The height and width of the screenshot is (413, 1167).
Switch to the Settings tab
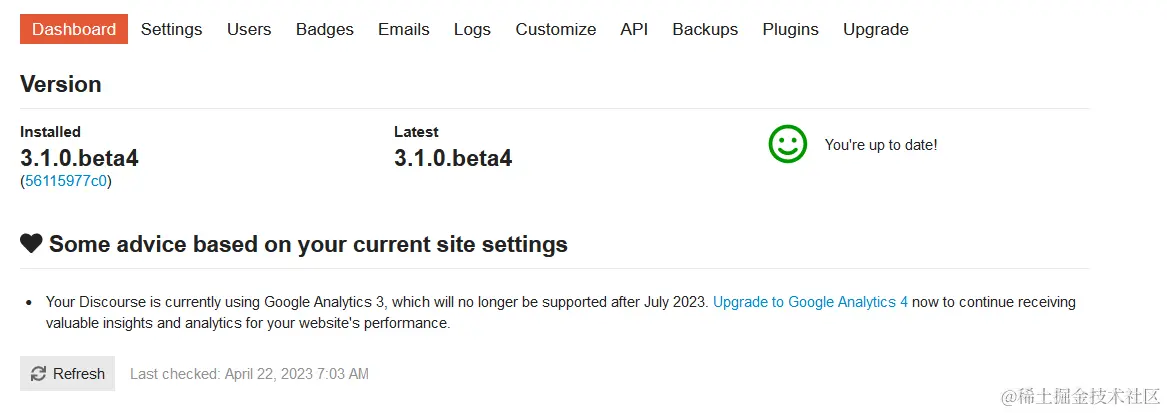(171, 29)
